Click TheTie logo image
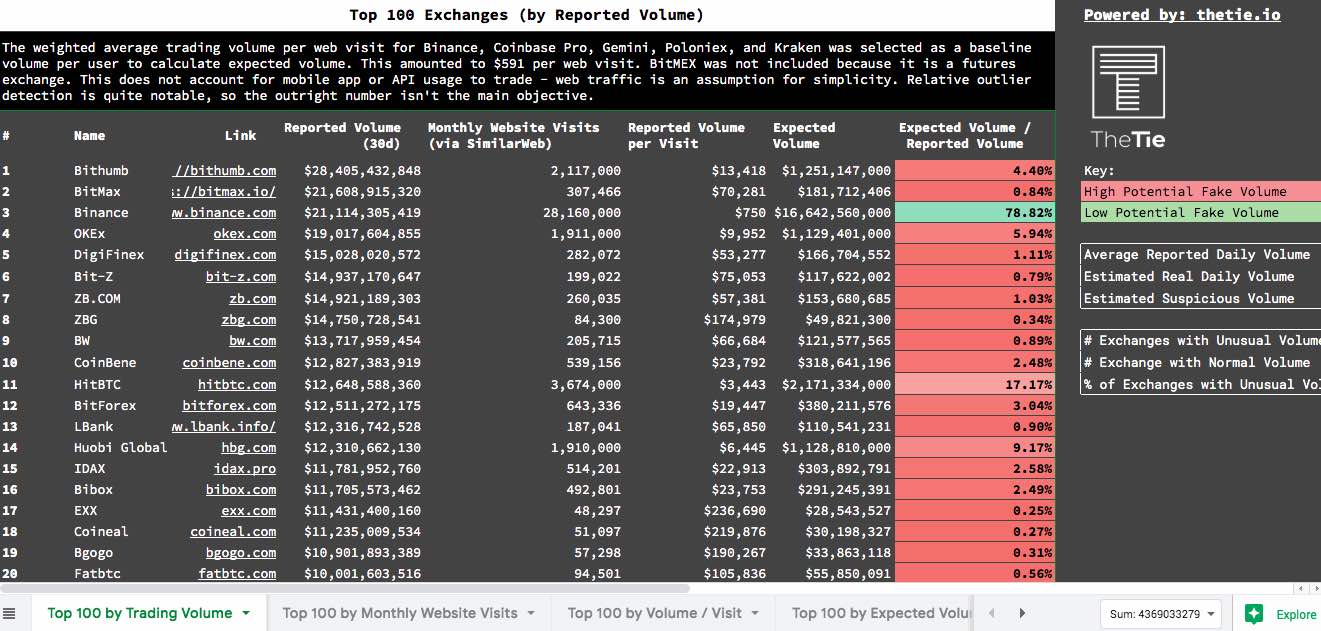 click(1127, 97)
